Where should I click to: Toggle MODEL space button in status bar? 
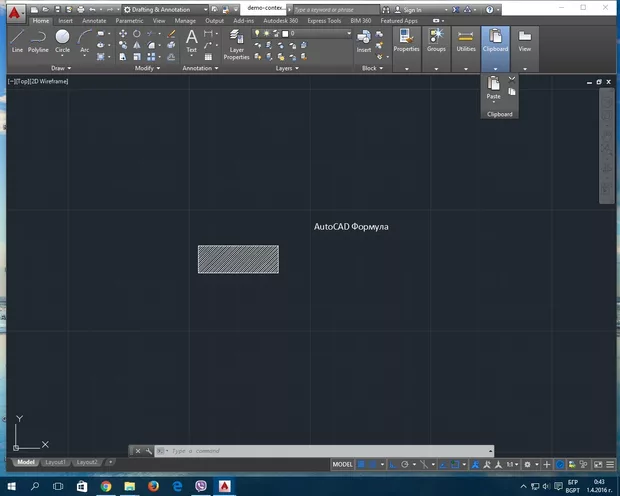pos(342,465)
